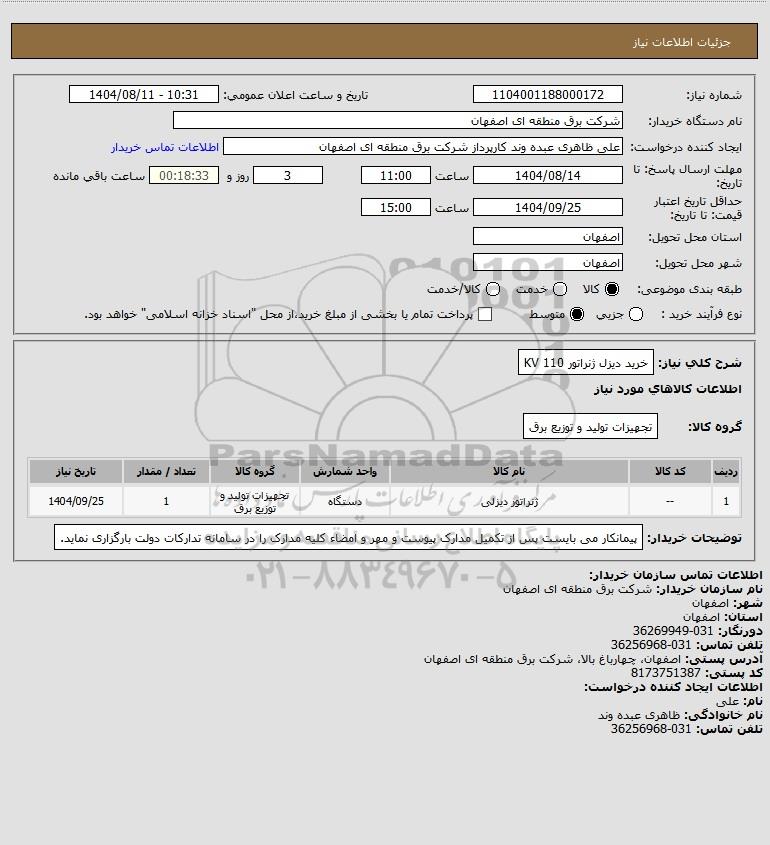This screenshot has width=770, height=845.
Task: Click the postal code 8173751387
Action: tap(665, 673)
